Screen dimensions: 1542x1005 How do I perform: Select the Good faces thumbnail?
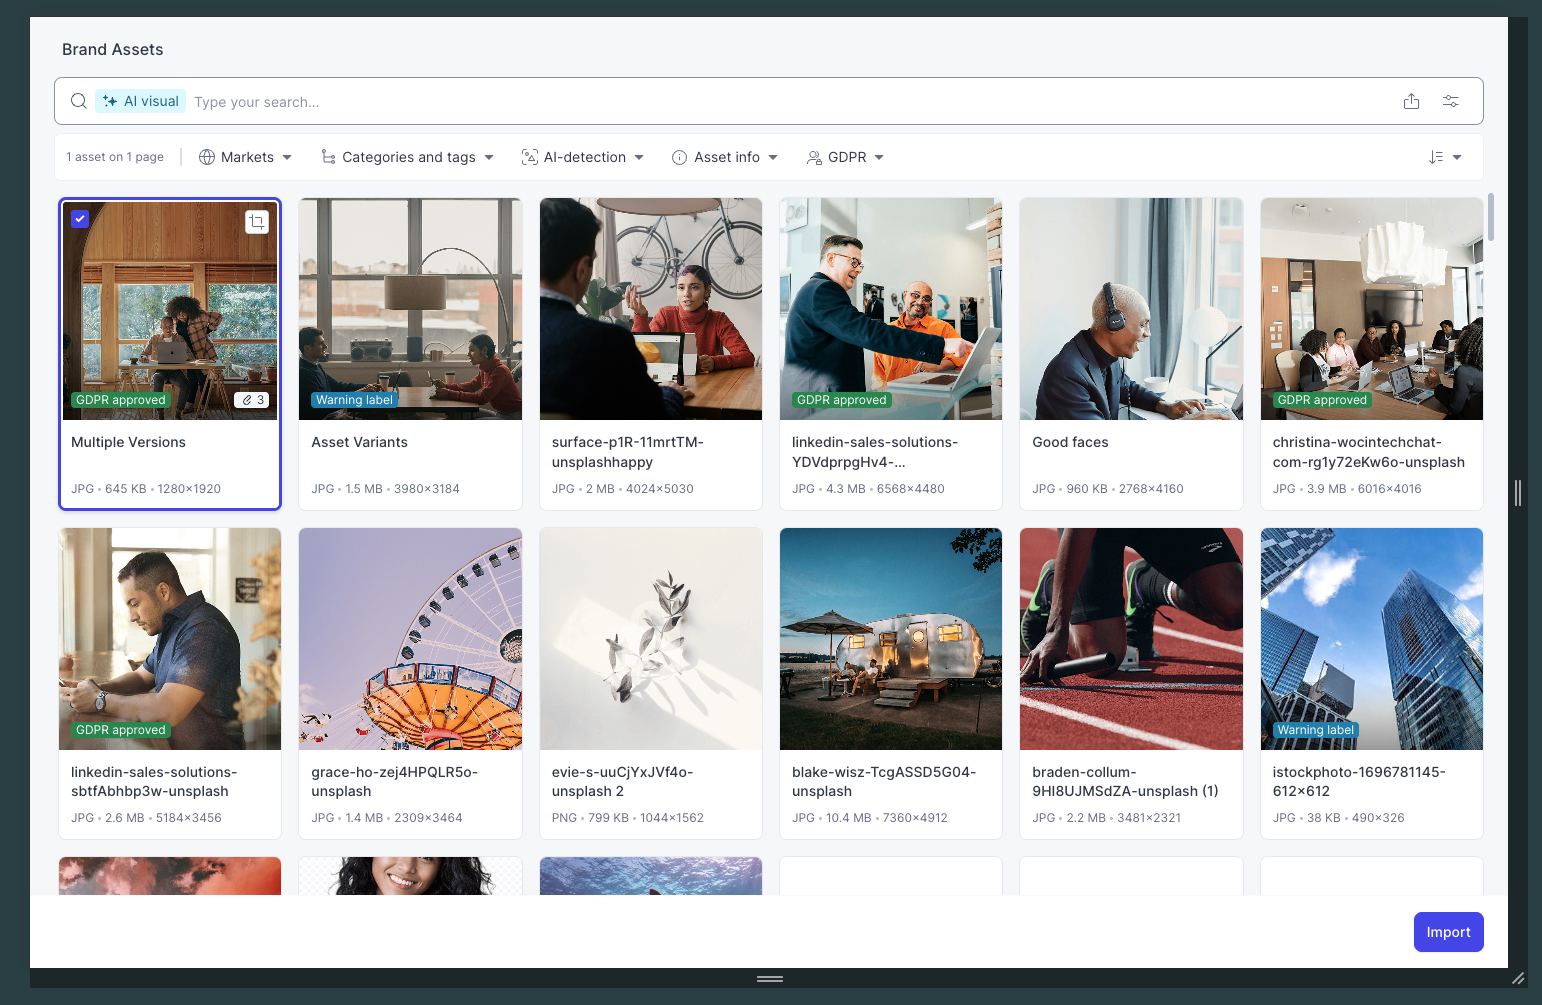tap(1131, 309)
